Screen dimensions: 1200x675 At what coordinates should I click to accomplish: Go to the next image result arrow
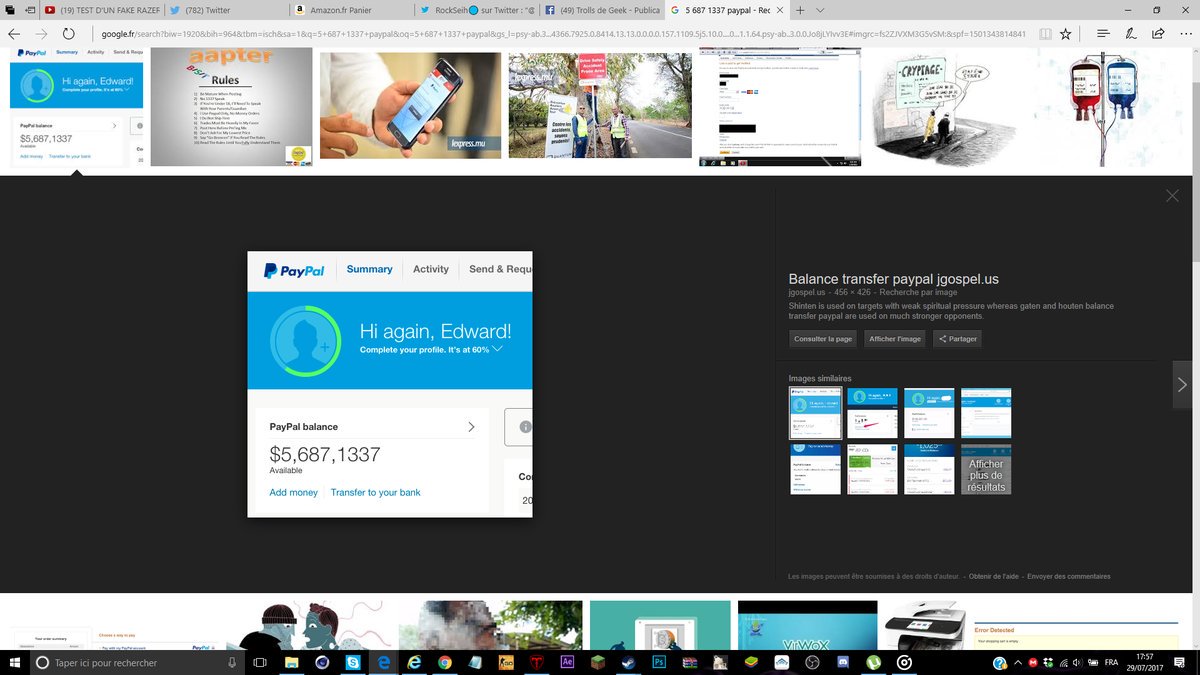tap(1182, 384)
